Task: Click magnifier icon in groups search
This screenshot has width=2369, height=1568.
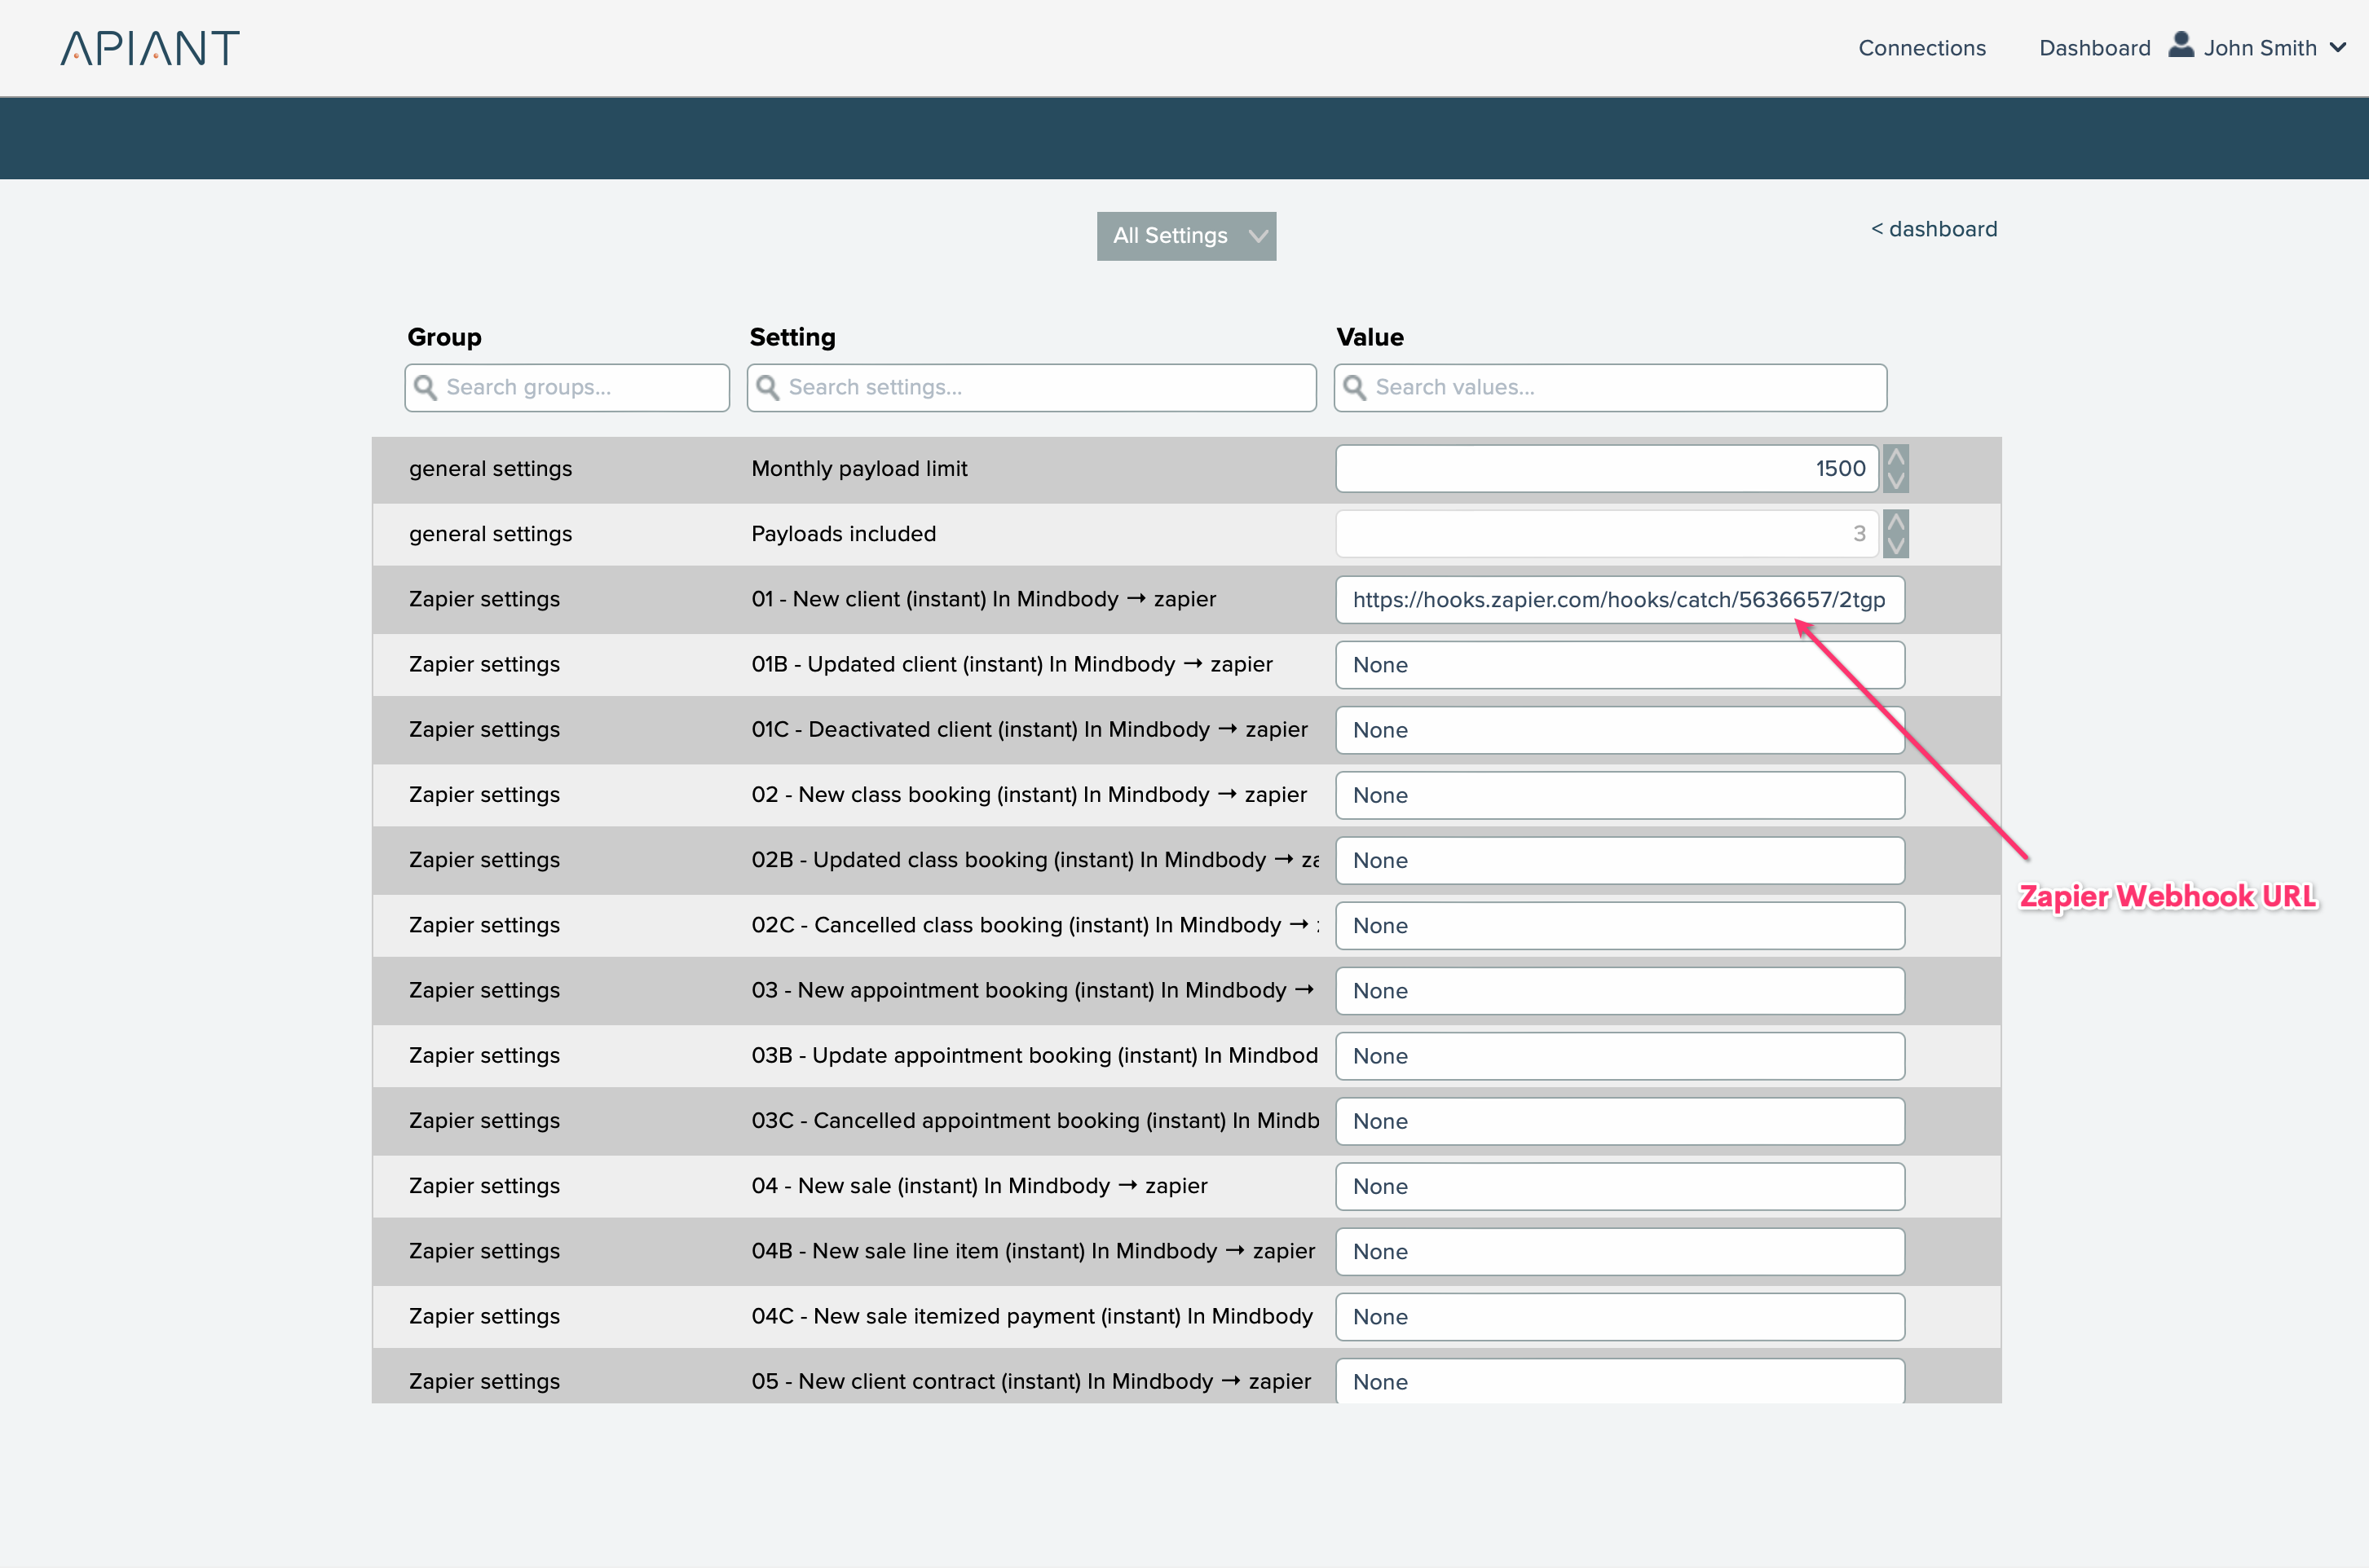Action: click(x=425, y=388)
